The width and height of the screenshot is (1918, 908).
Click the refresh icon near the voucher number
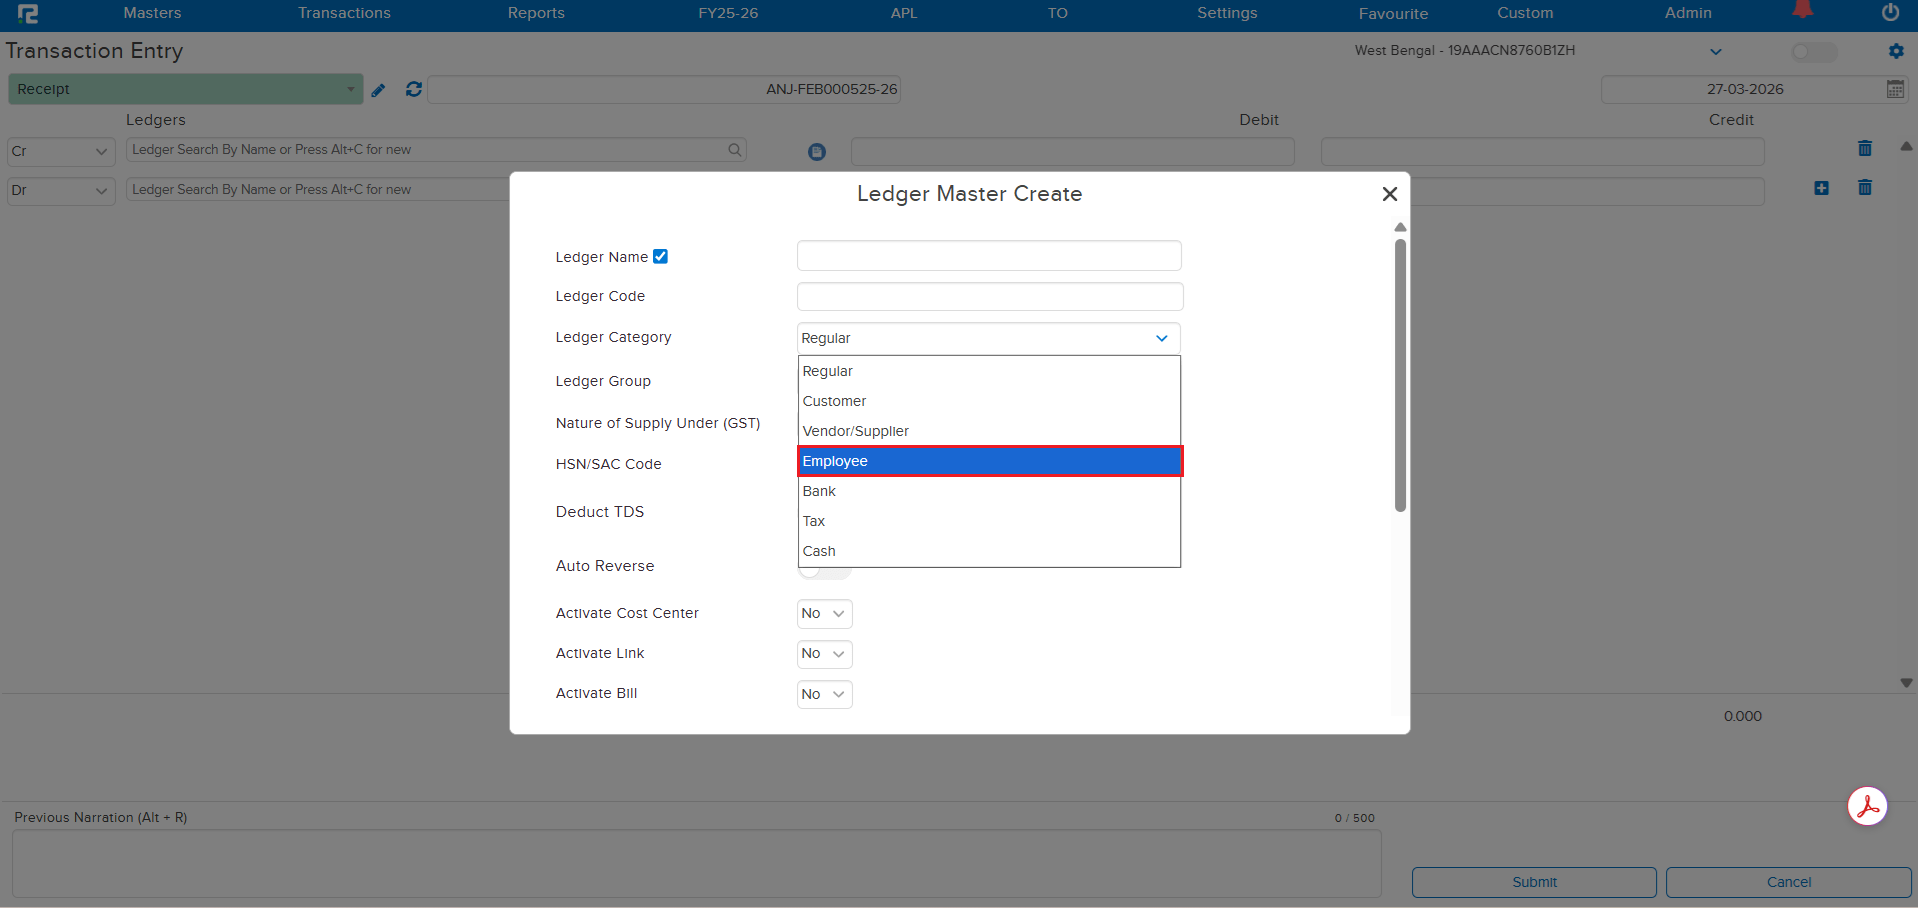(413, 89)
